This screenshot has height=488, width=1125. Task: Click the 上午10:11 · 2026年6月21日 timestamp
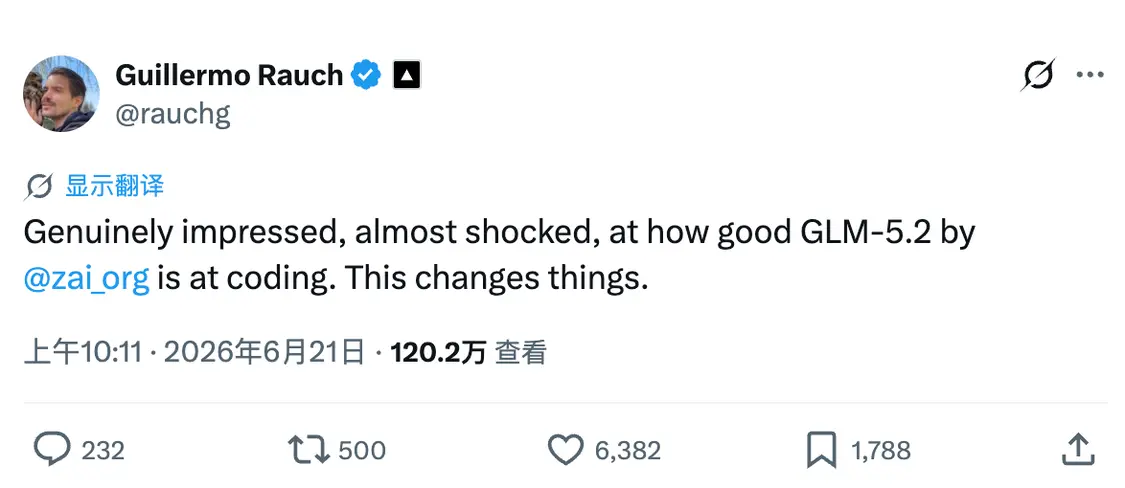coord(194,353)
